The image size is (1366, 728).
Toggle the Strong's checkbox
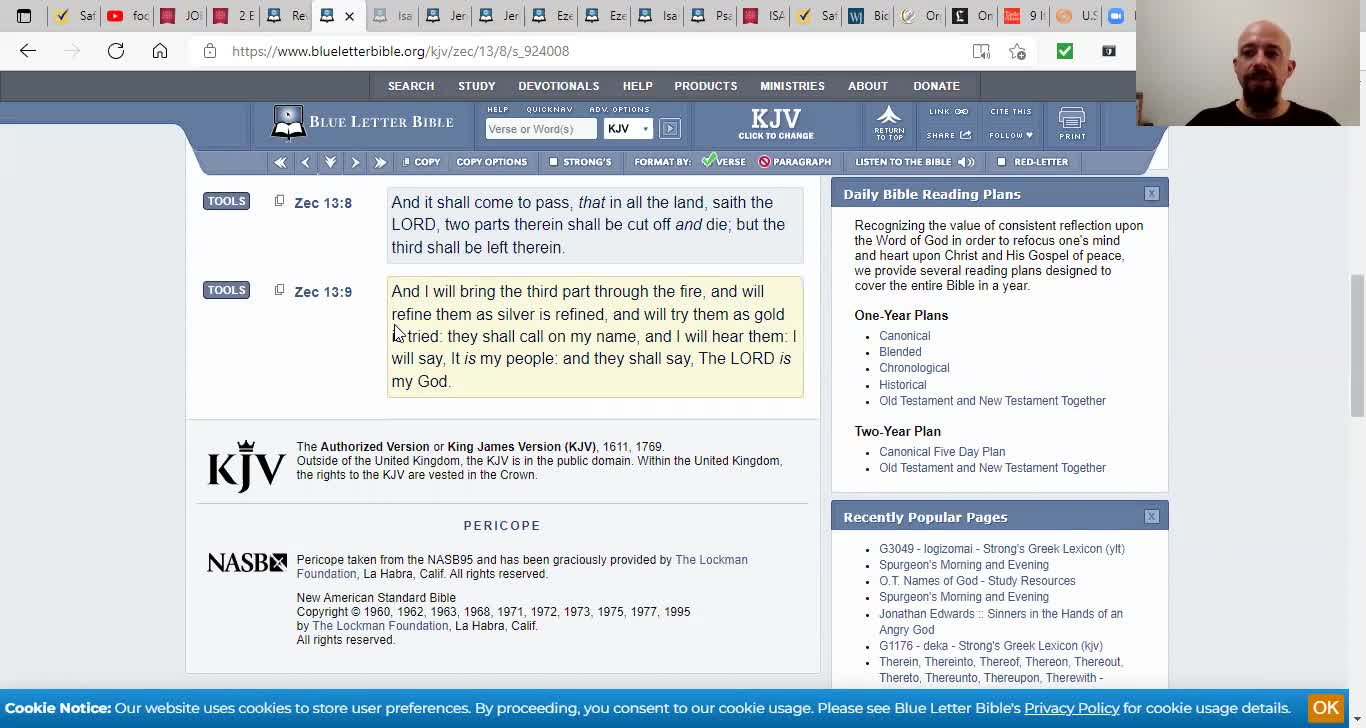(x=553, y=162)
